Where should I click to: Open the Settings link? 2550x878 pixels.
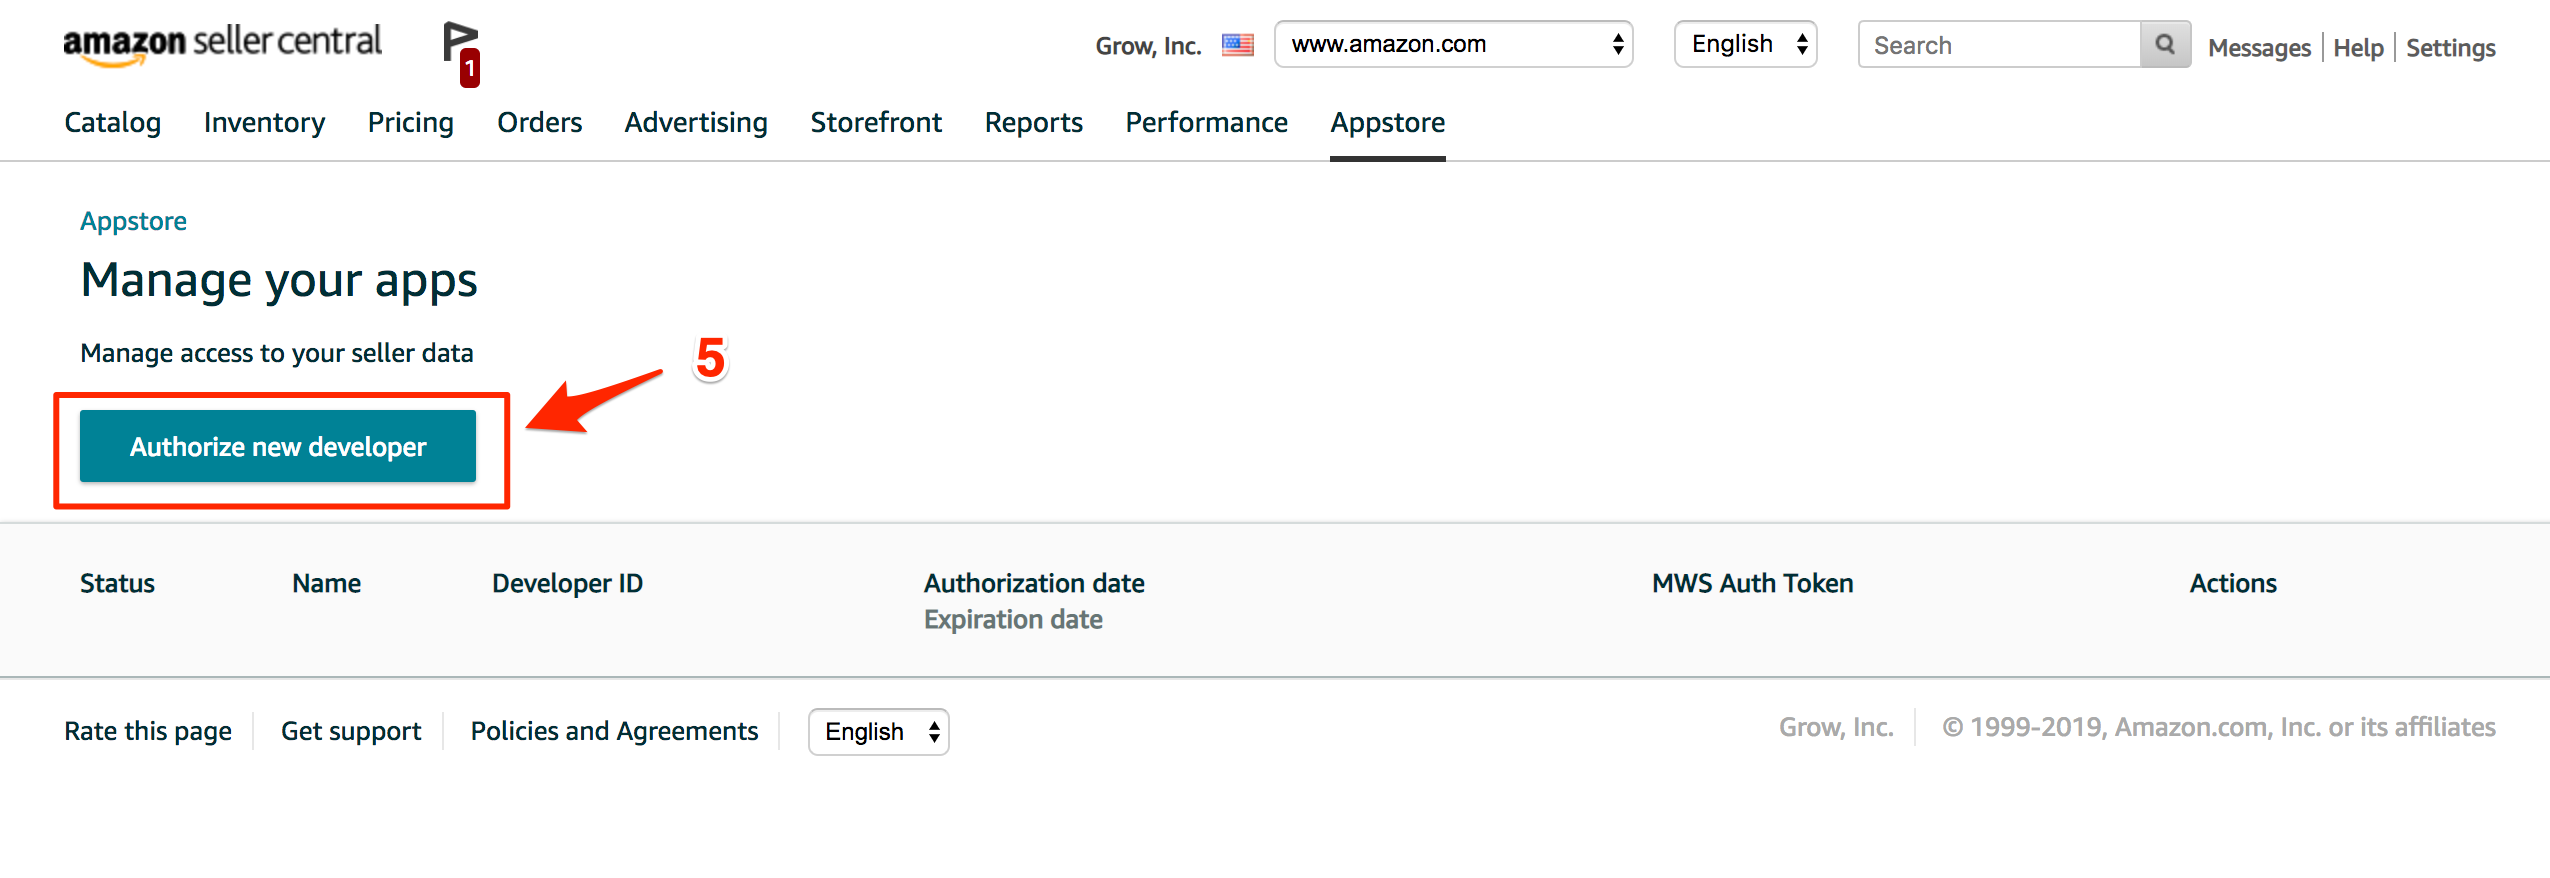pos(2451,48)
